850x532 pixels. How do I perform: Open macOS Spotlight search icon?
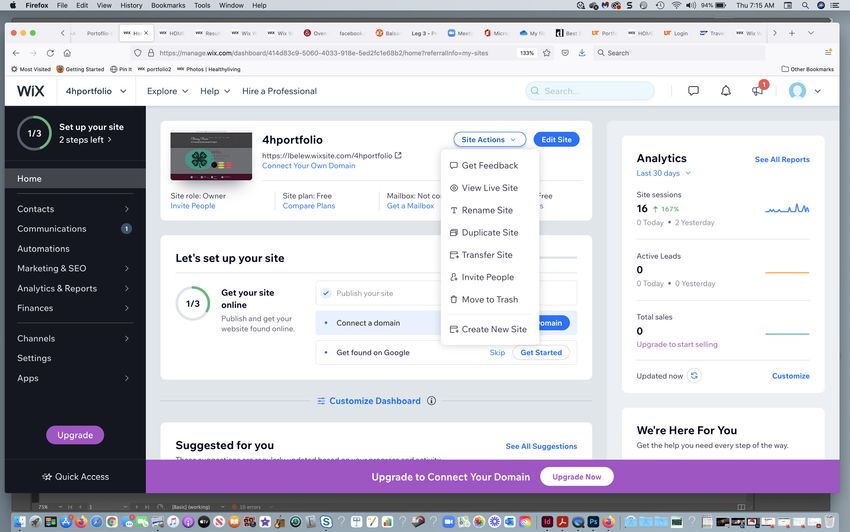(805, 5)
